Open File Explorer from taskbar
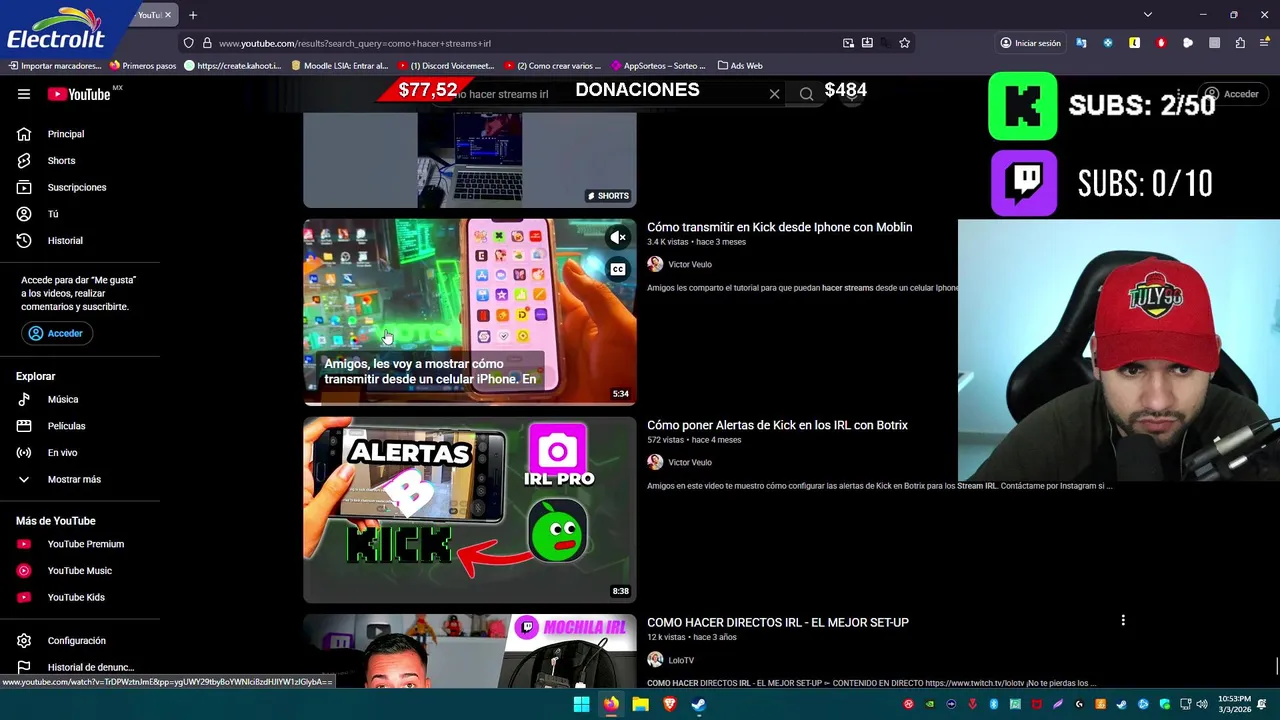 pyautogui.click(x=640, y=704)
